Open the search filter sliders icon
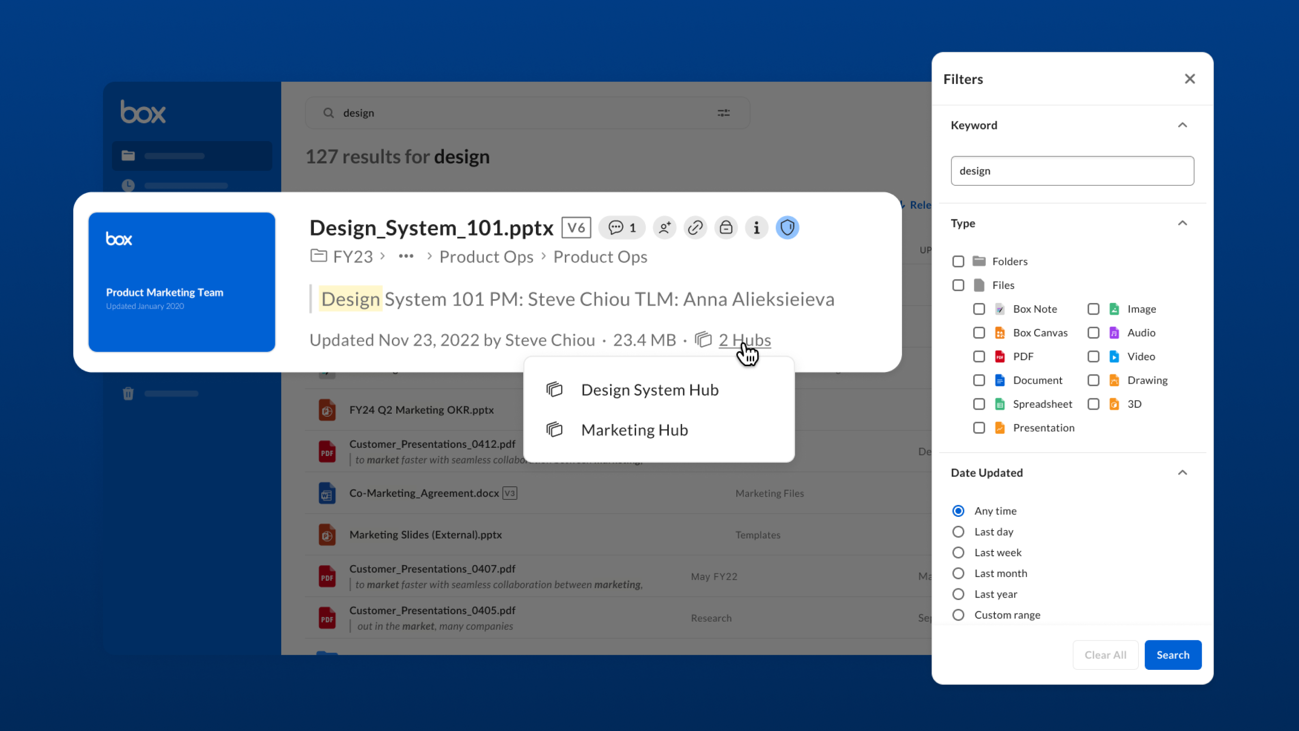This screenshot has height=731, width=1299. (724, 113)
